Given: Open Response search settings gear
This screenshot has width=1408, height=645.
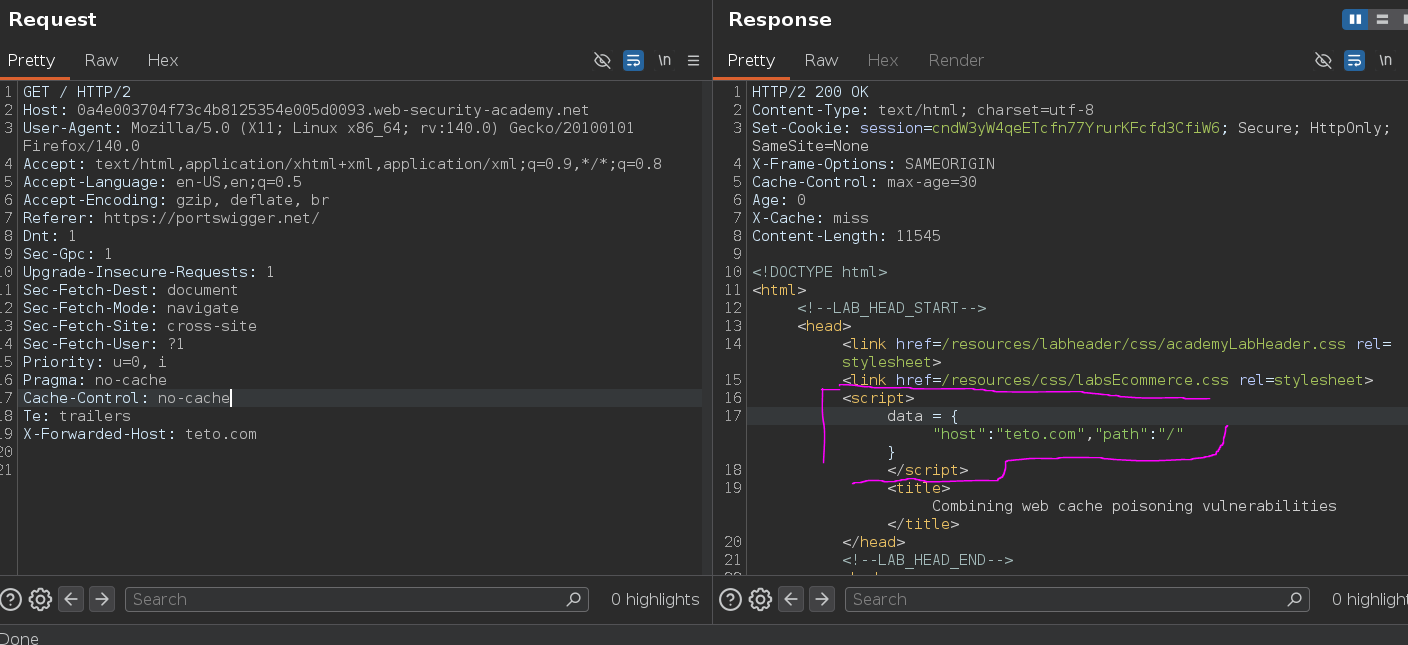Looking at the screenshot, I should pos(760,599).
